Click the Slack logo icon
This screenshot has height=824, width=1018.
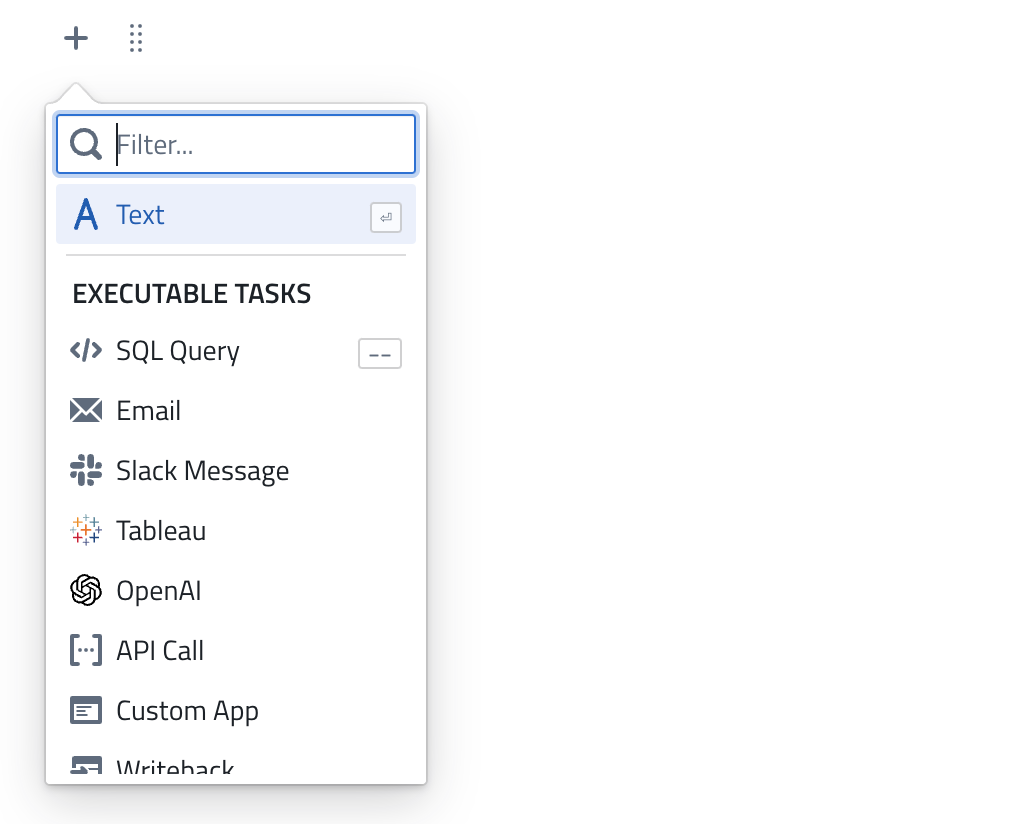(86, 471)
